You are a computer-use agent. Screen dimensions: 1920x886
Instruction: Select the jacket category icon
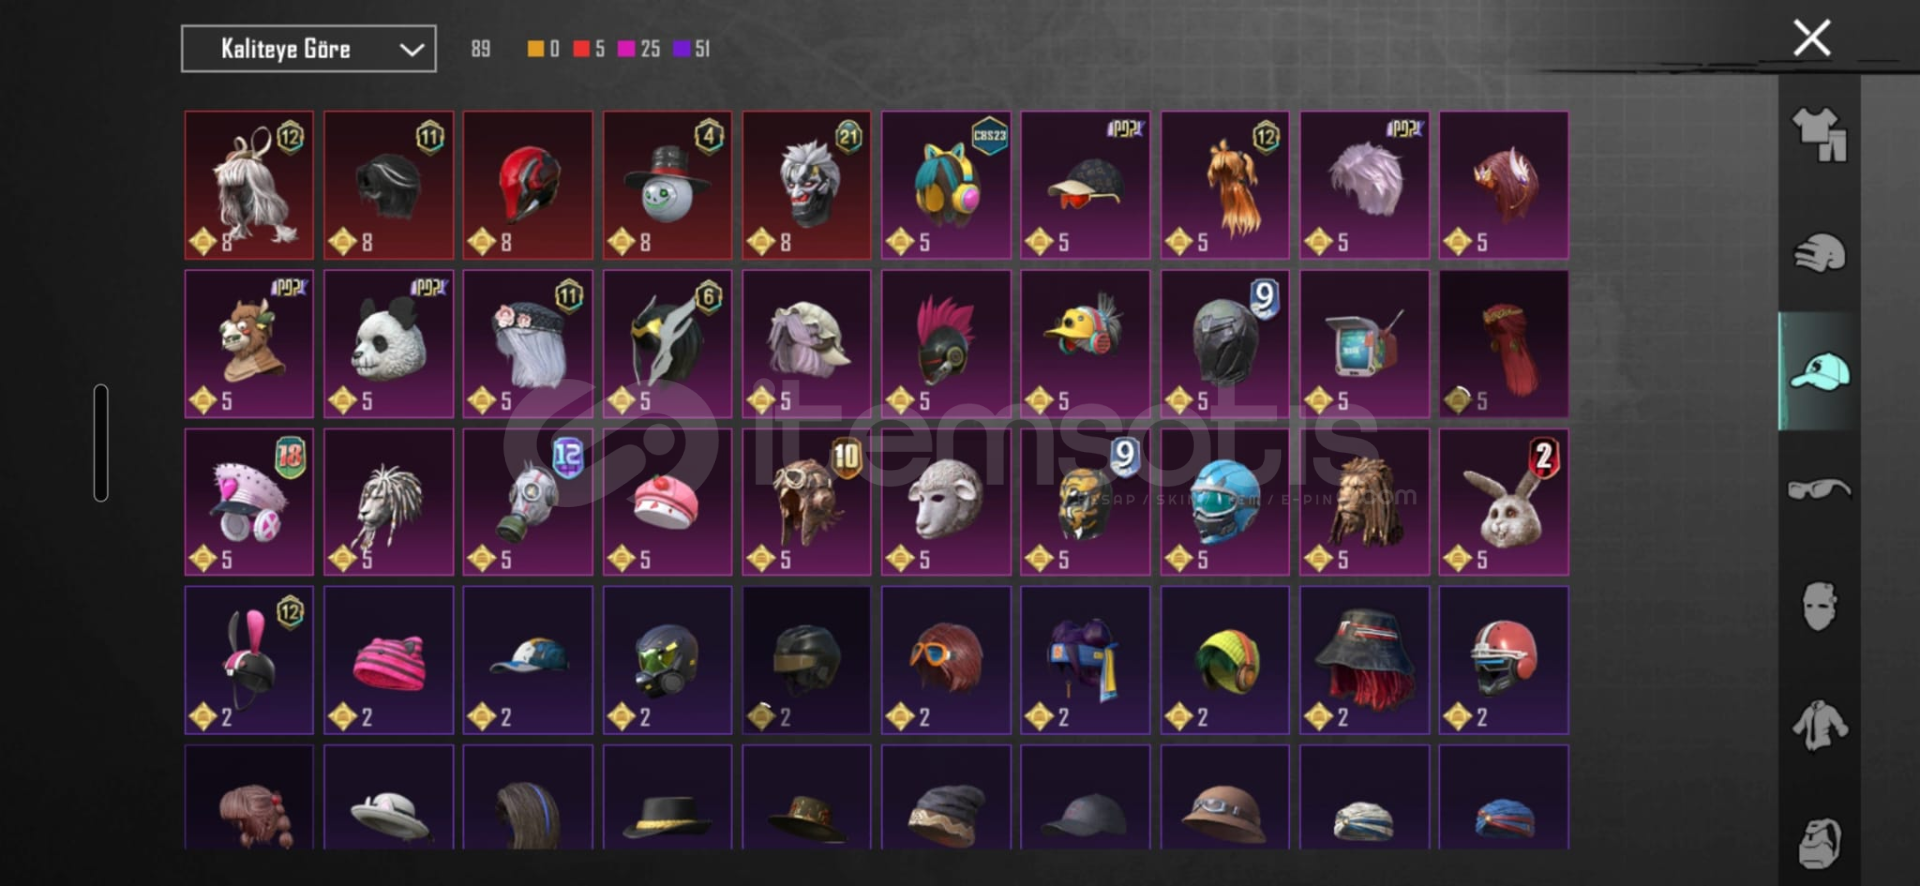[1819, 725]
